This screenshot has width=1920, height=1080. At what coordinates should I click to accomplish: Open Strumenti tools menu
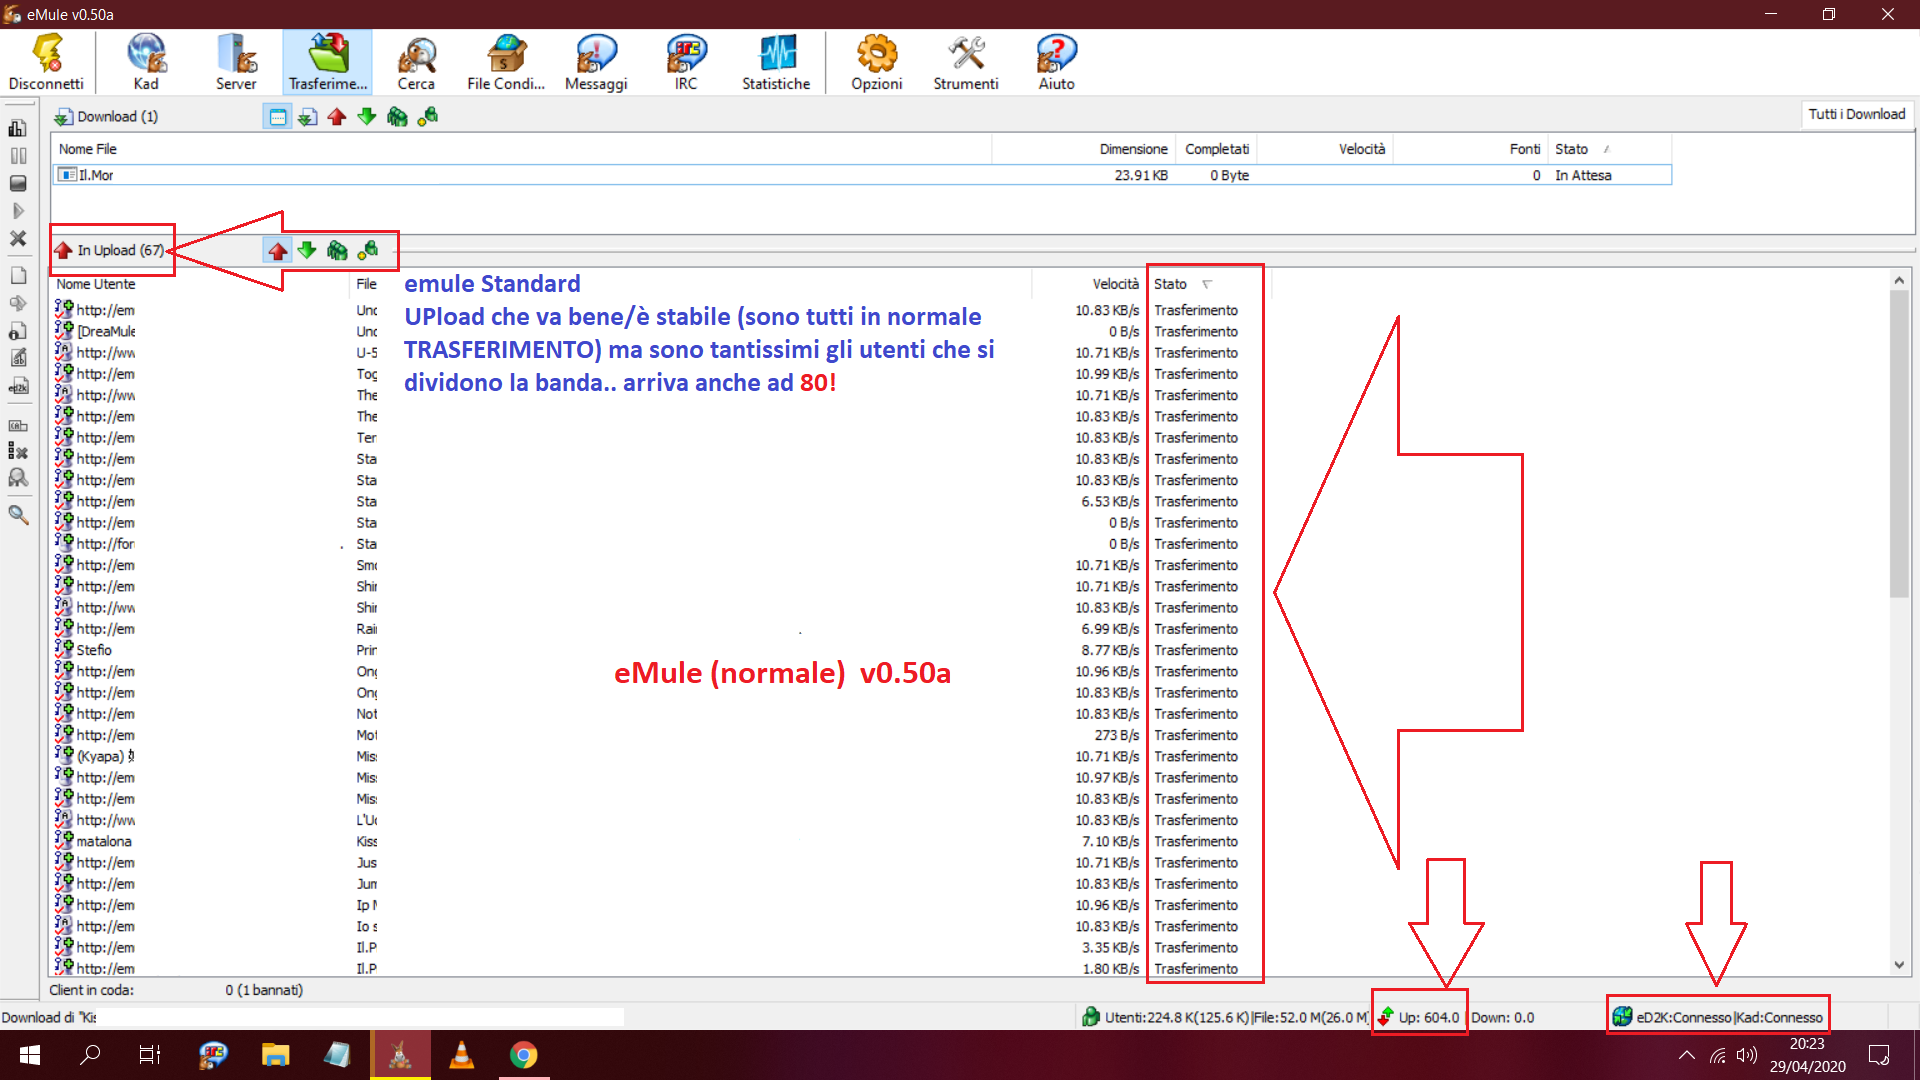point(966,62)
